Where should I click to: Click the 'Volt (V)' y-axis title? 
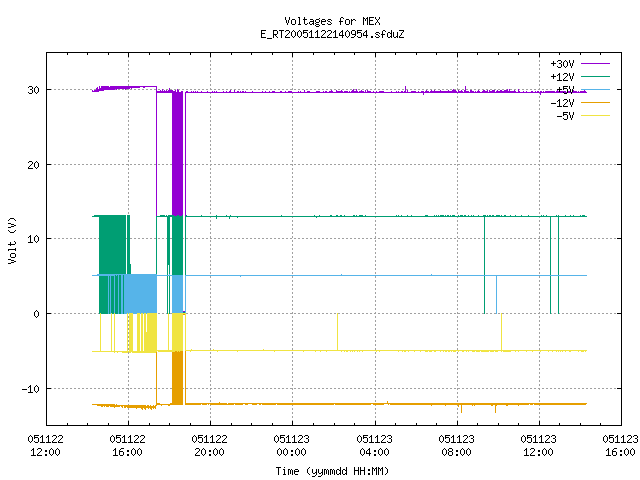tap(12, 240)
